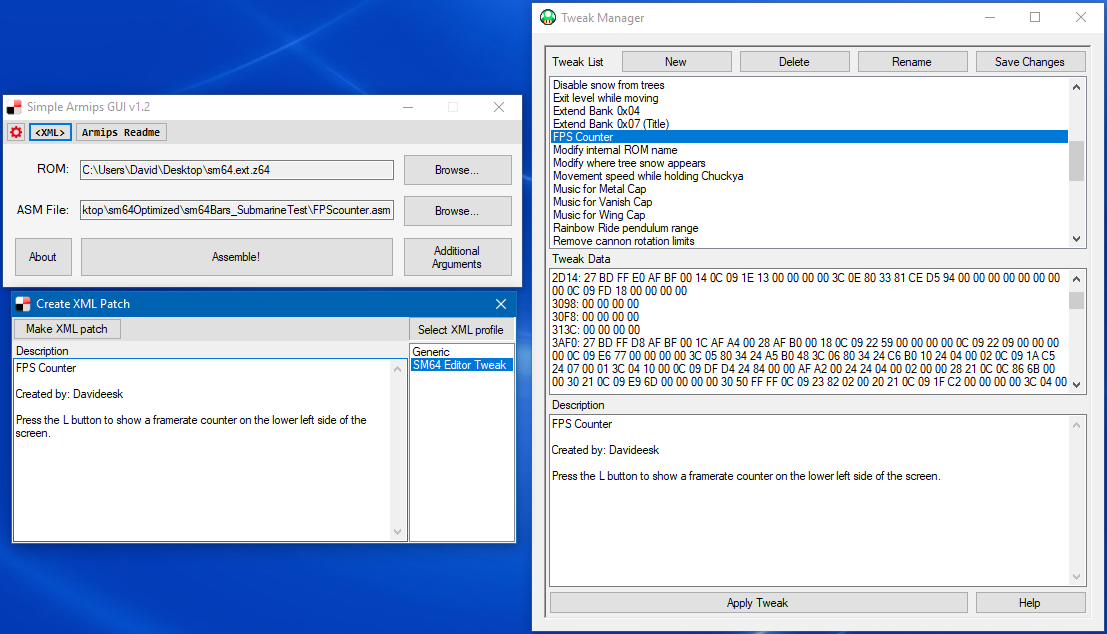Toggle the <XML> patch panel button
The width and height of the screenshot is (1107, 634).
pyautogui.click(x=50, y=132)
